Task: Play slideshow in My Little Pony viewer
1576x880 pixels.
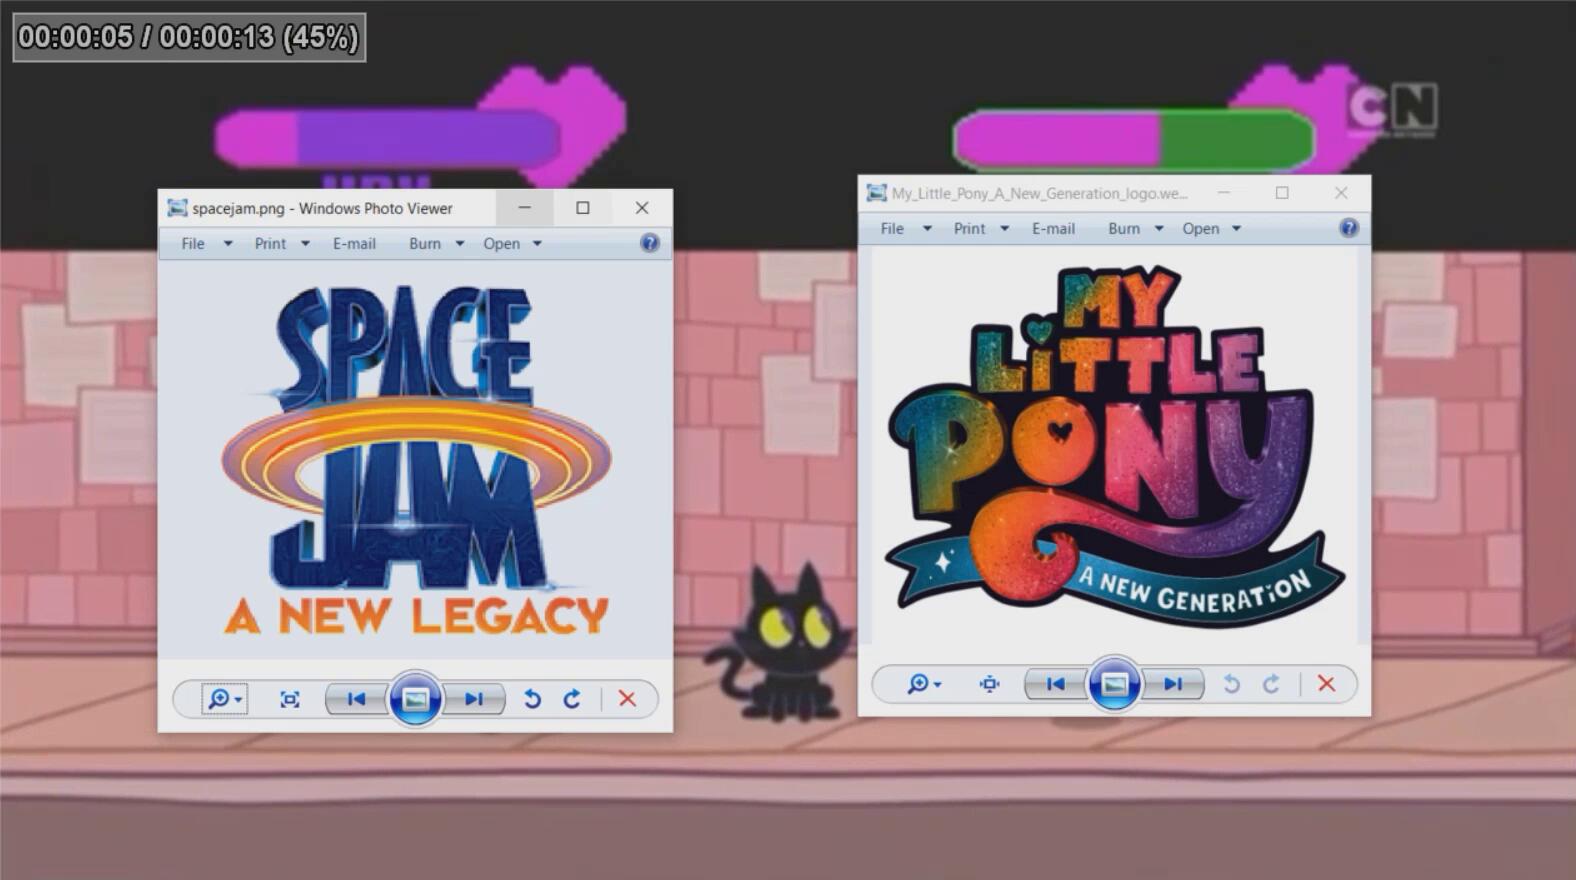Action: (1114, 684)
